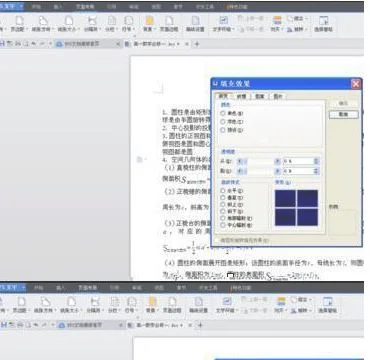370x360 pixels.
Task: Click 背景 background icon in lower ribbon
Action: [152, 302]
